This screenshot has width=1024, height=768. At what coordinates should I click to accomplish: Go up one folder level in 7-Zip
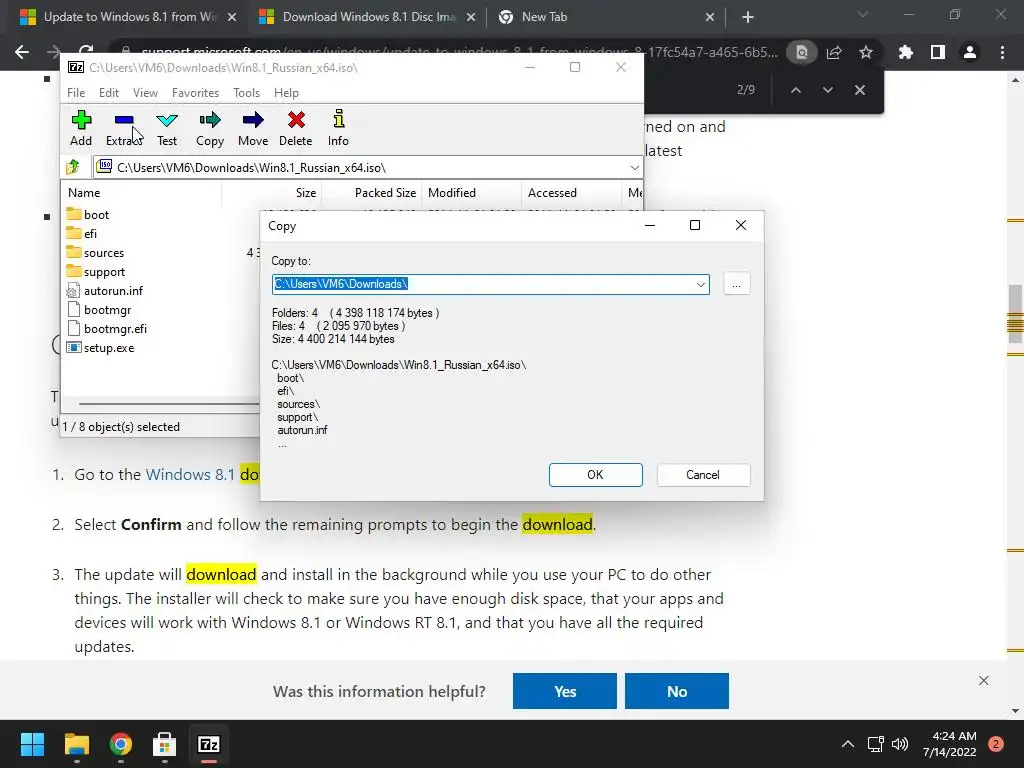coord(73,167)
